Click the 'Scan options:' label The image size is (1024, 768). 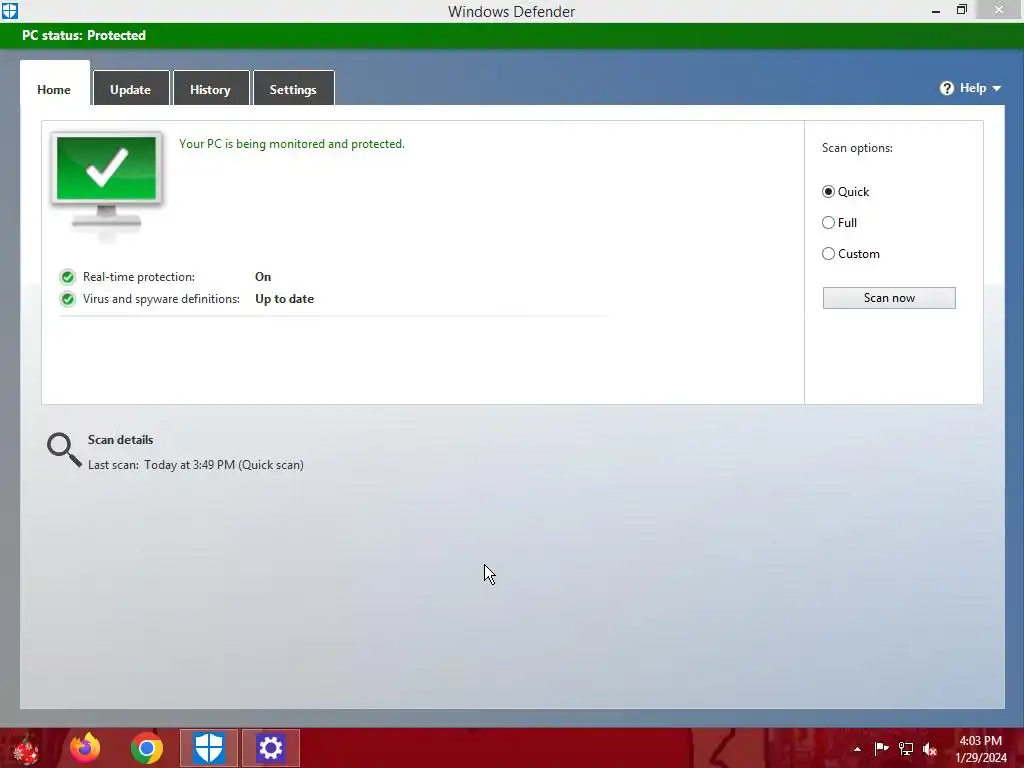click(857, 148)
